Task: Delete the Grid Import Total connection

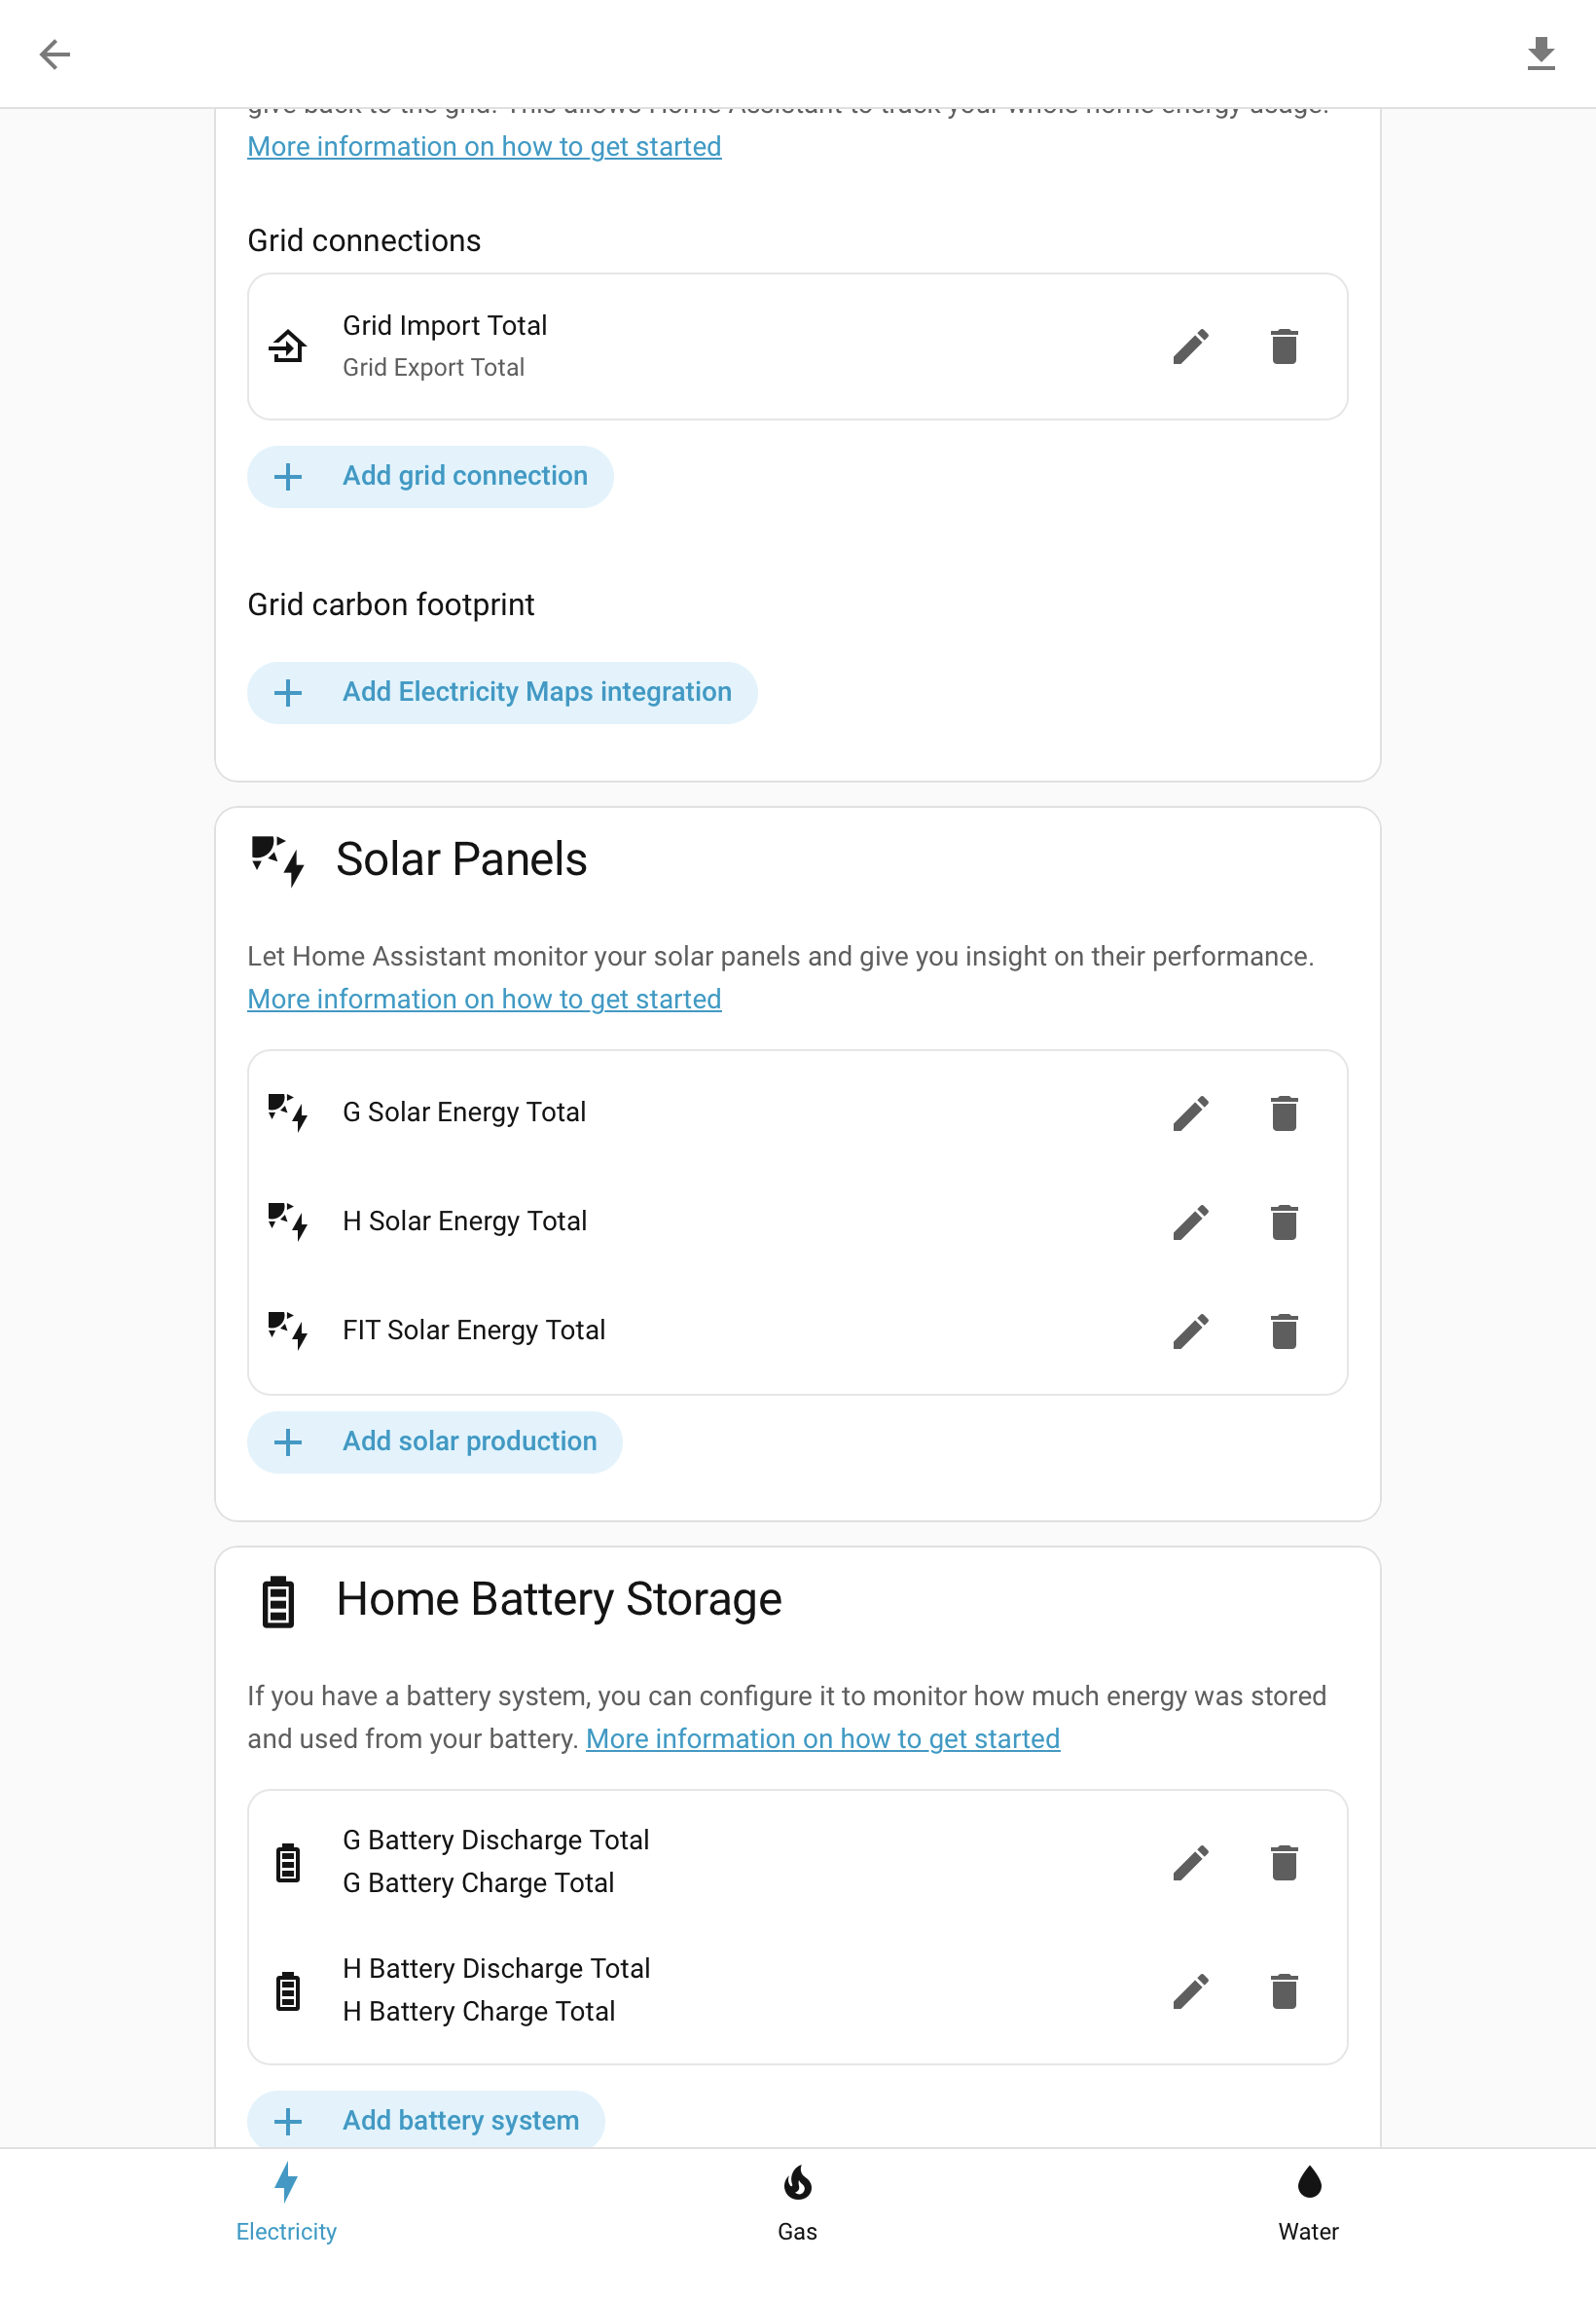Action: (1284, 347)
